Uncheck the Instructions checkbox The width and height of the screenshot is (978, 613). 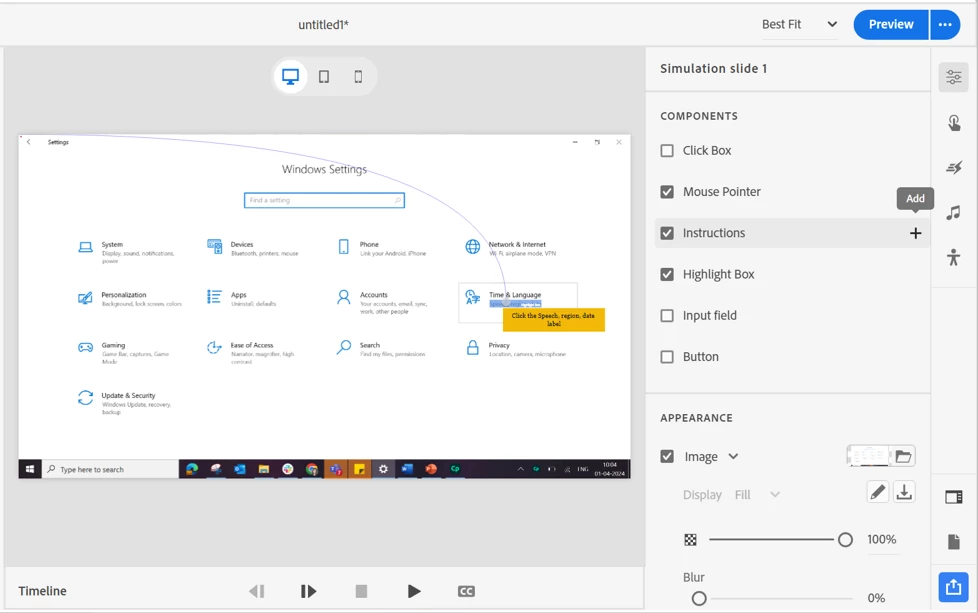[x=667, y=233]
